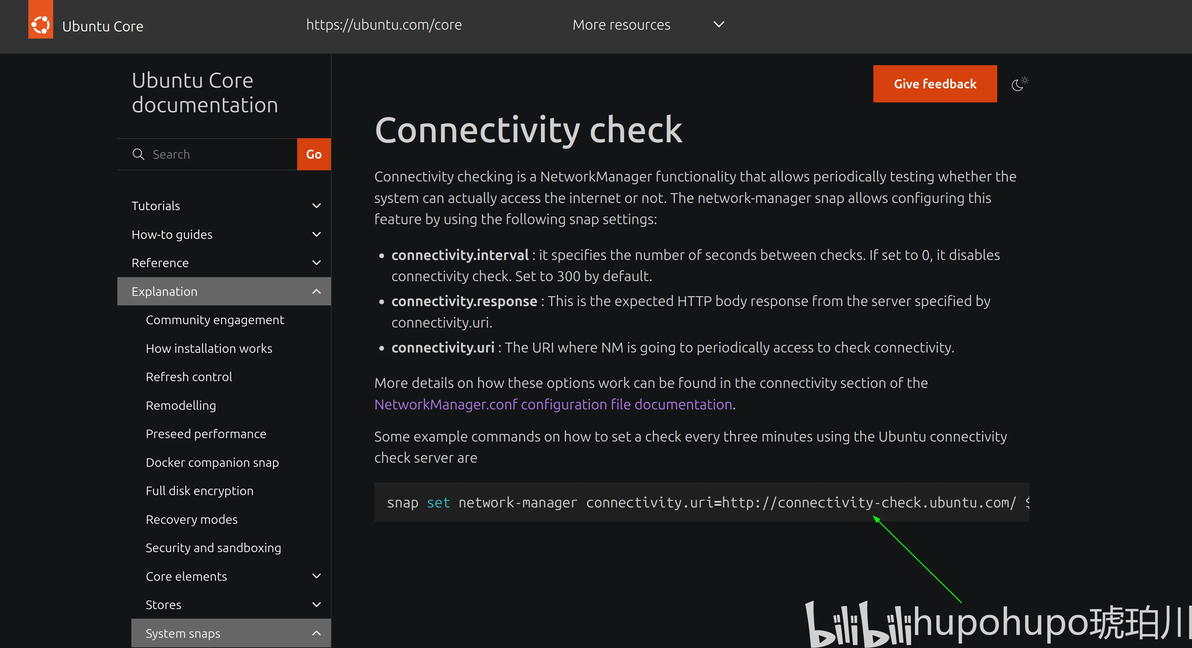Screen dimensions: 1192x648
Task: Expand the Tutorials section chevron
Action: (x=316, y=206)
